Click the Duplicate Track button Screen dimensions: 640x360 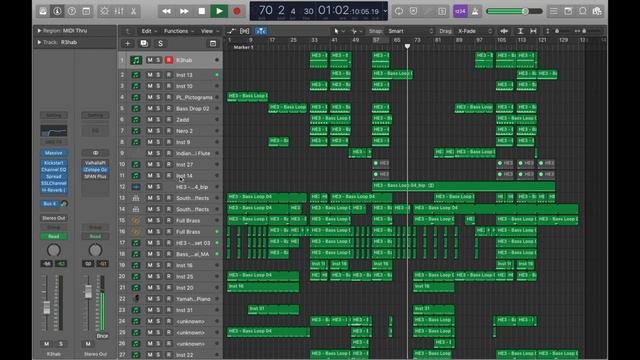[x=144, y=43]
